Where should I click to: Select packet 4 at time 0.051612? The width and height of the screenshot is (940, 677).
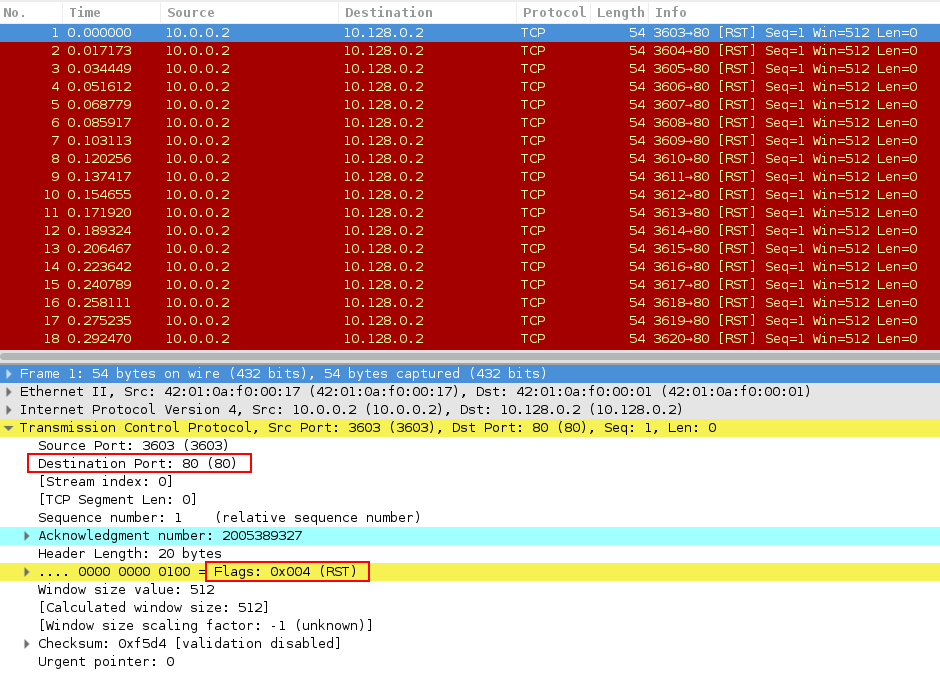[x=470, y=86]
